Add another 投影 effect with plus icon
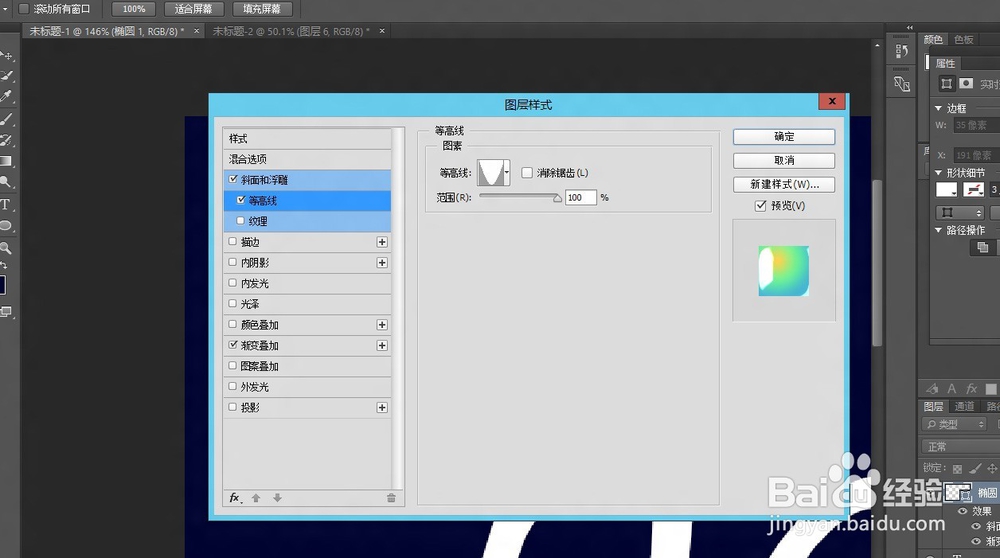This screenshot has width=1000, height=558. click(382, 407)
